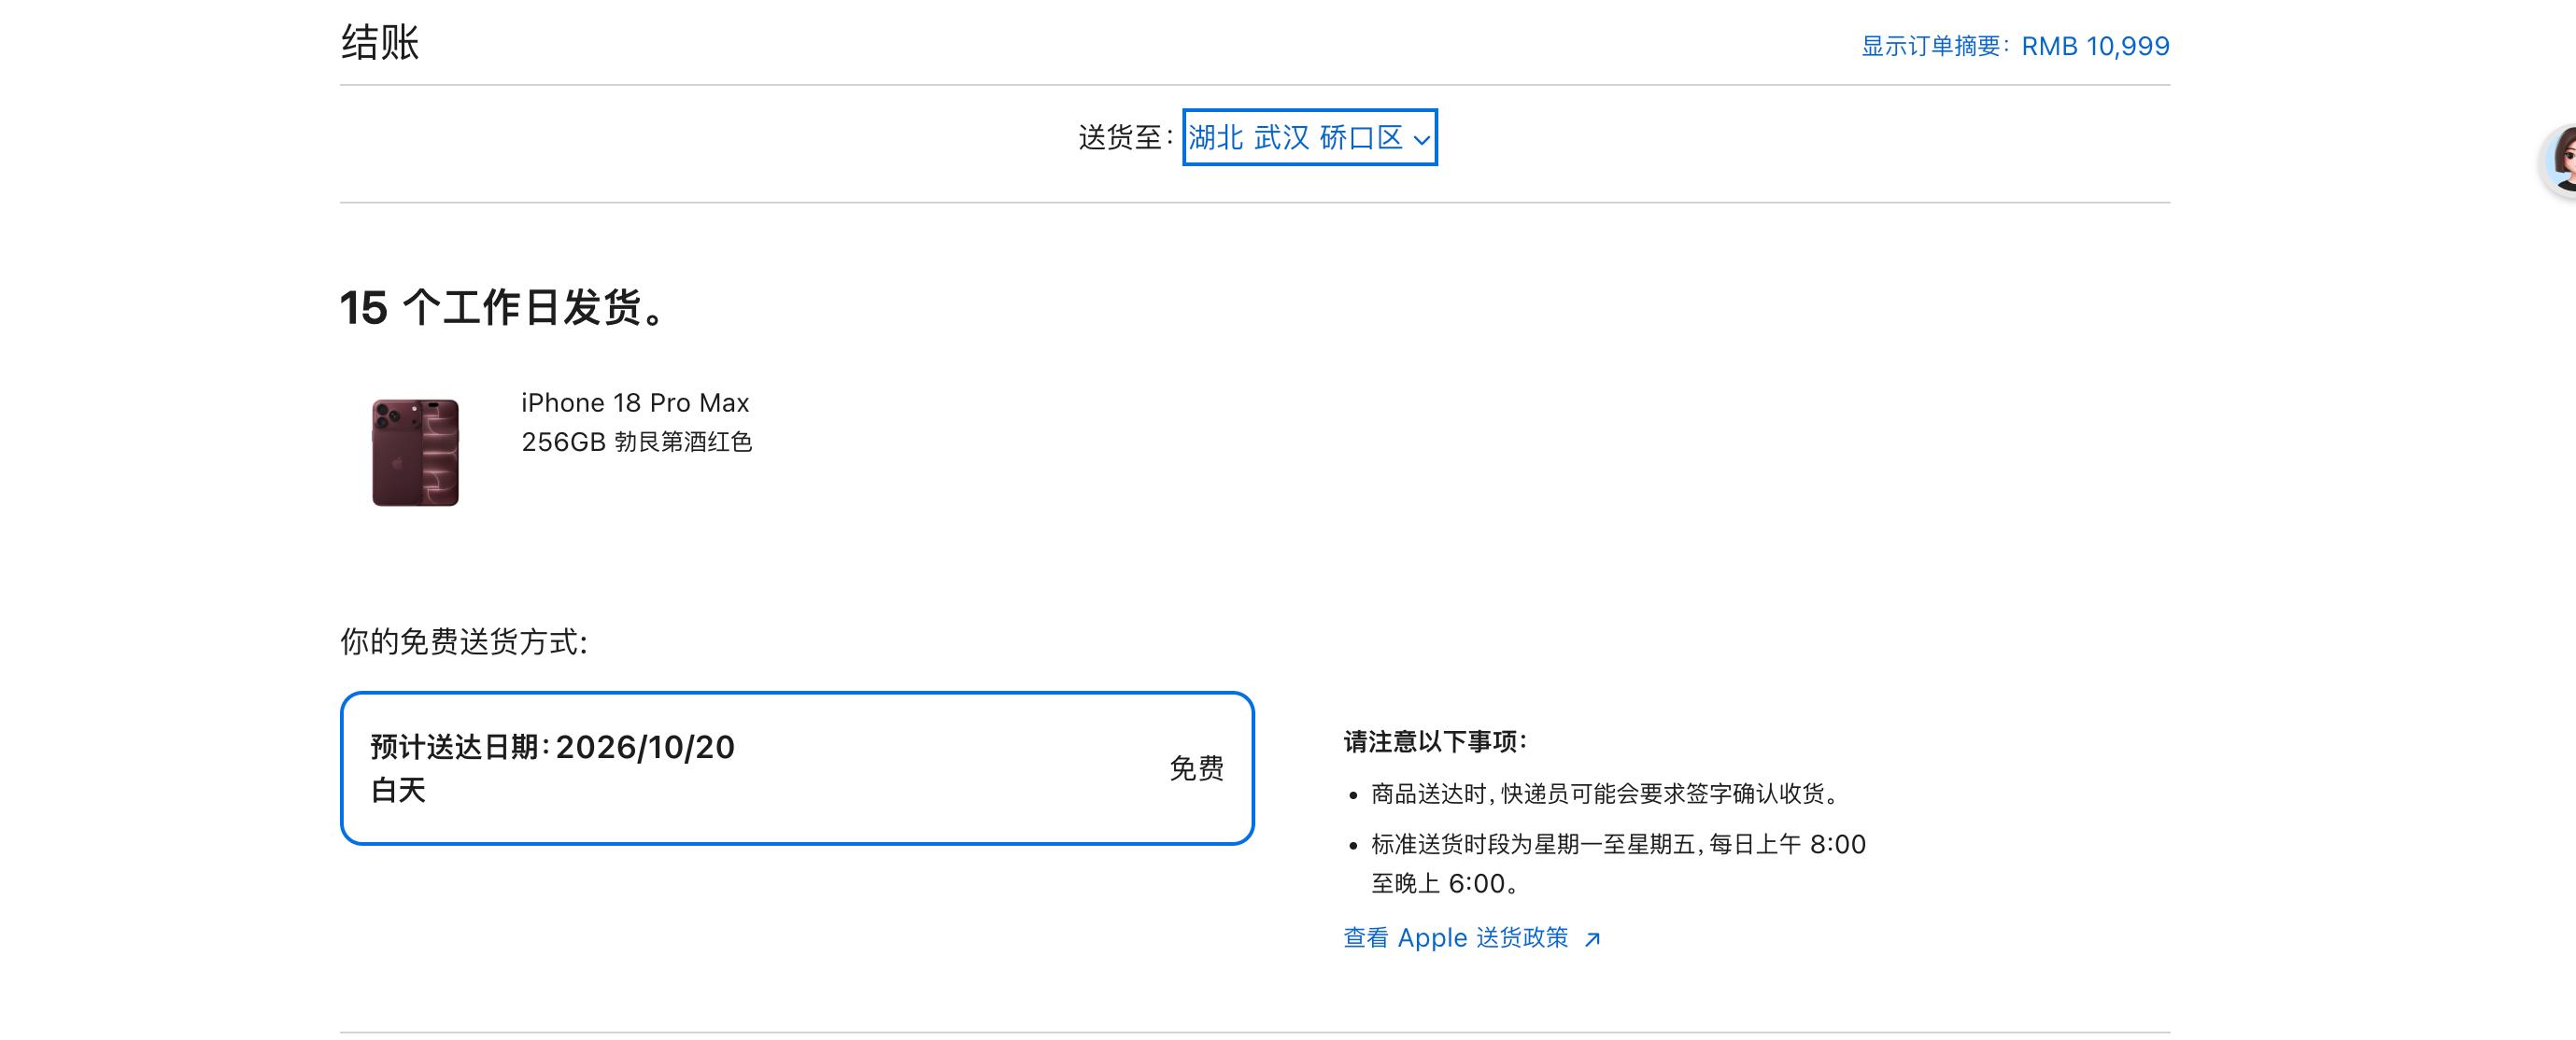Expand the 湖北 武汉 硚口区 delivery location dropdown
The image size is (2576, 1040).
pos(1309,137)
